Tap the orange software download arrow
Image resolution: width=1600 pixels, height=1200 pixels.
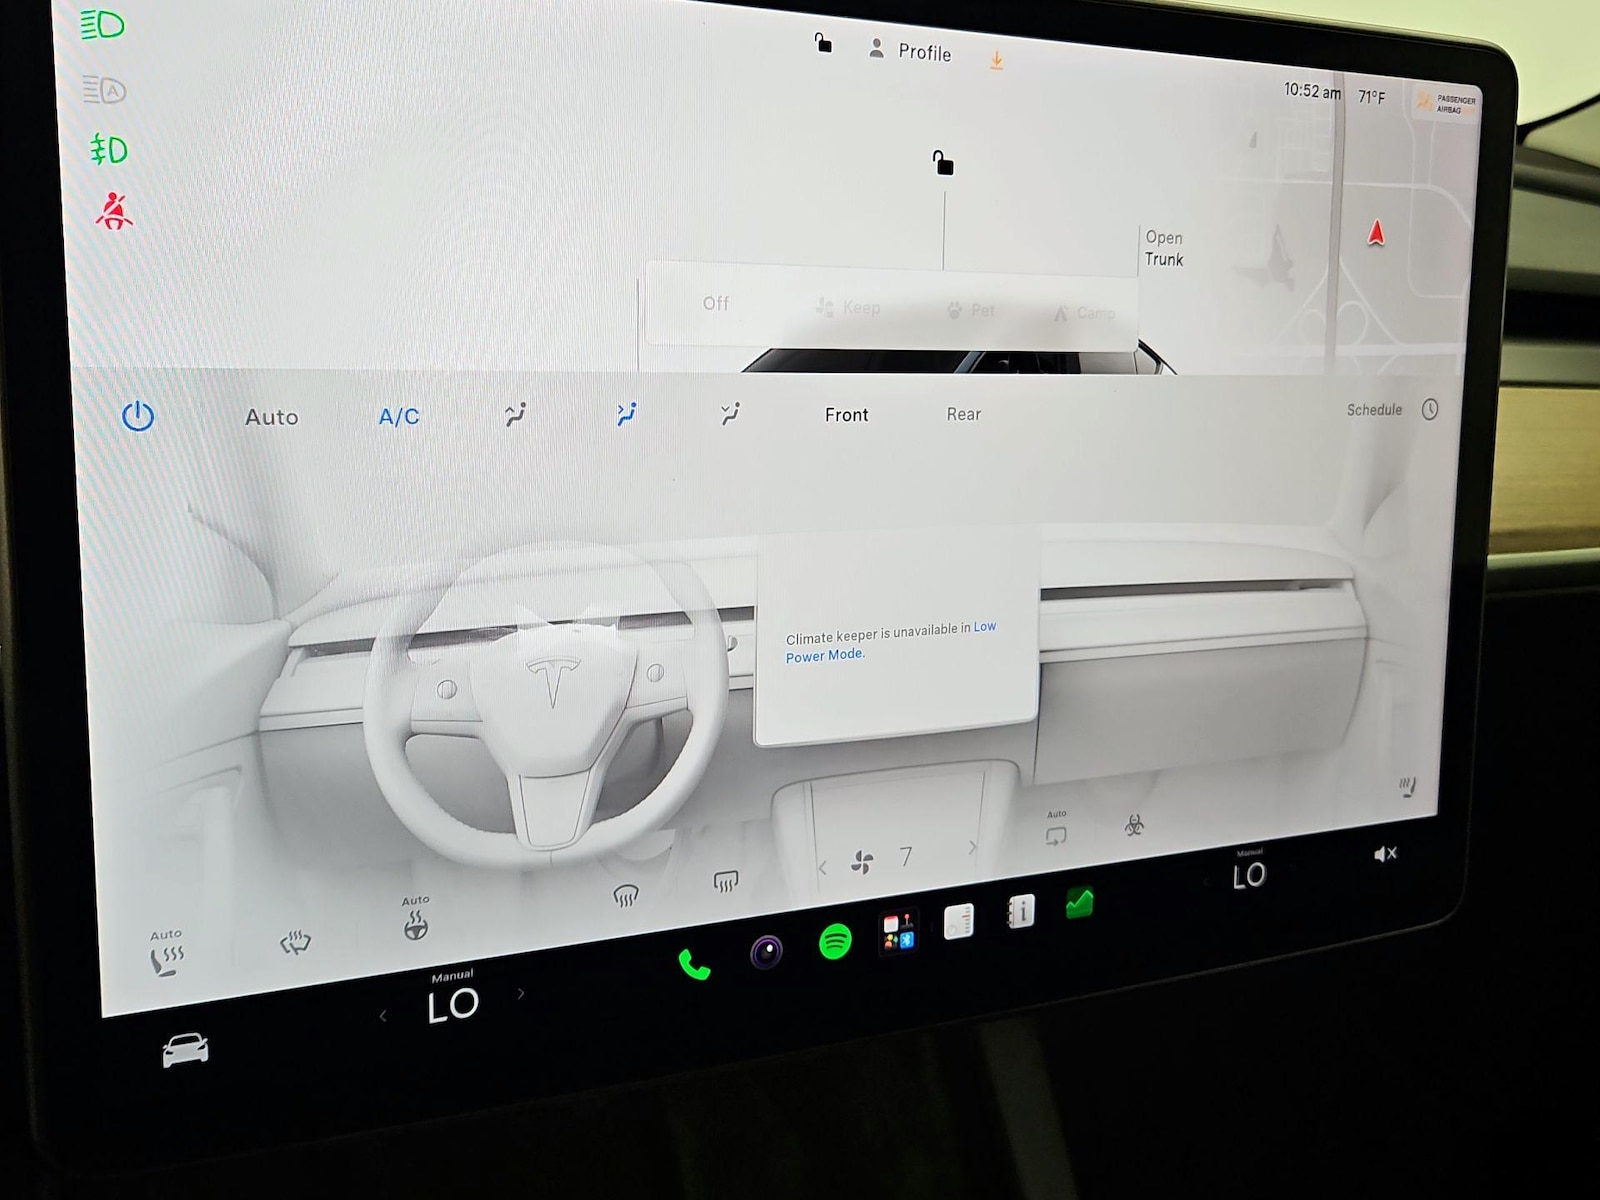pyautogui.click(x=996, y=60)
